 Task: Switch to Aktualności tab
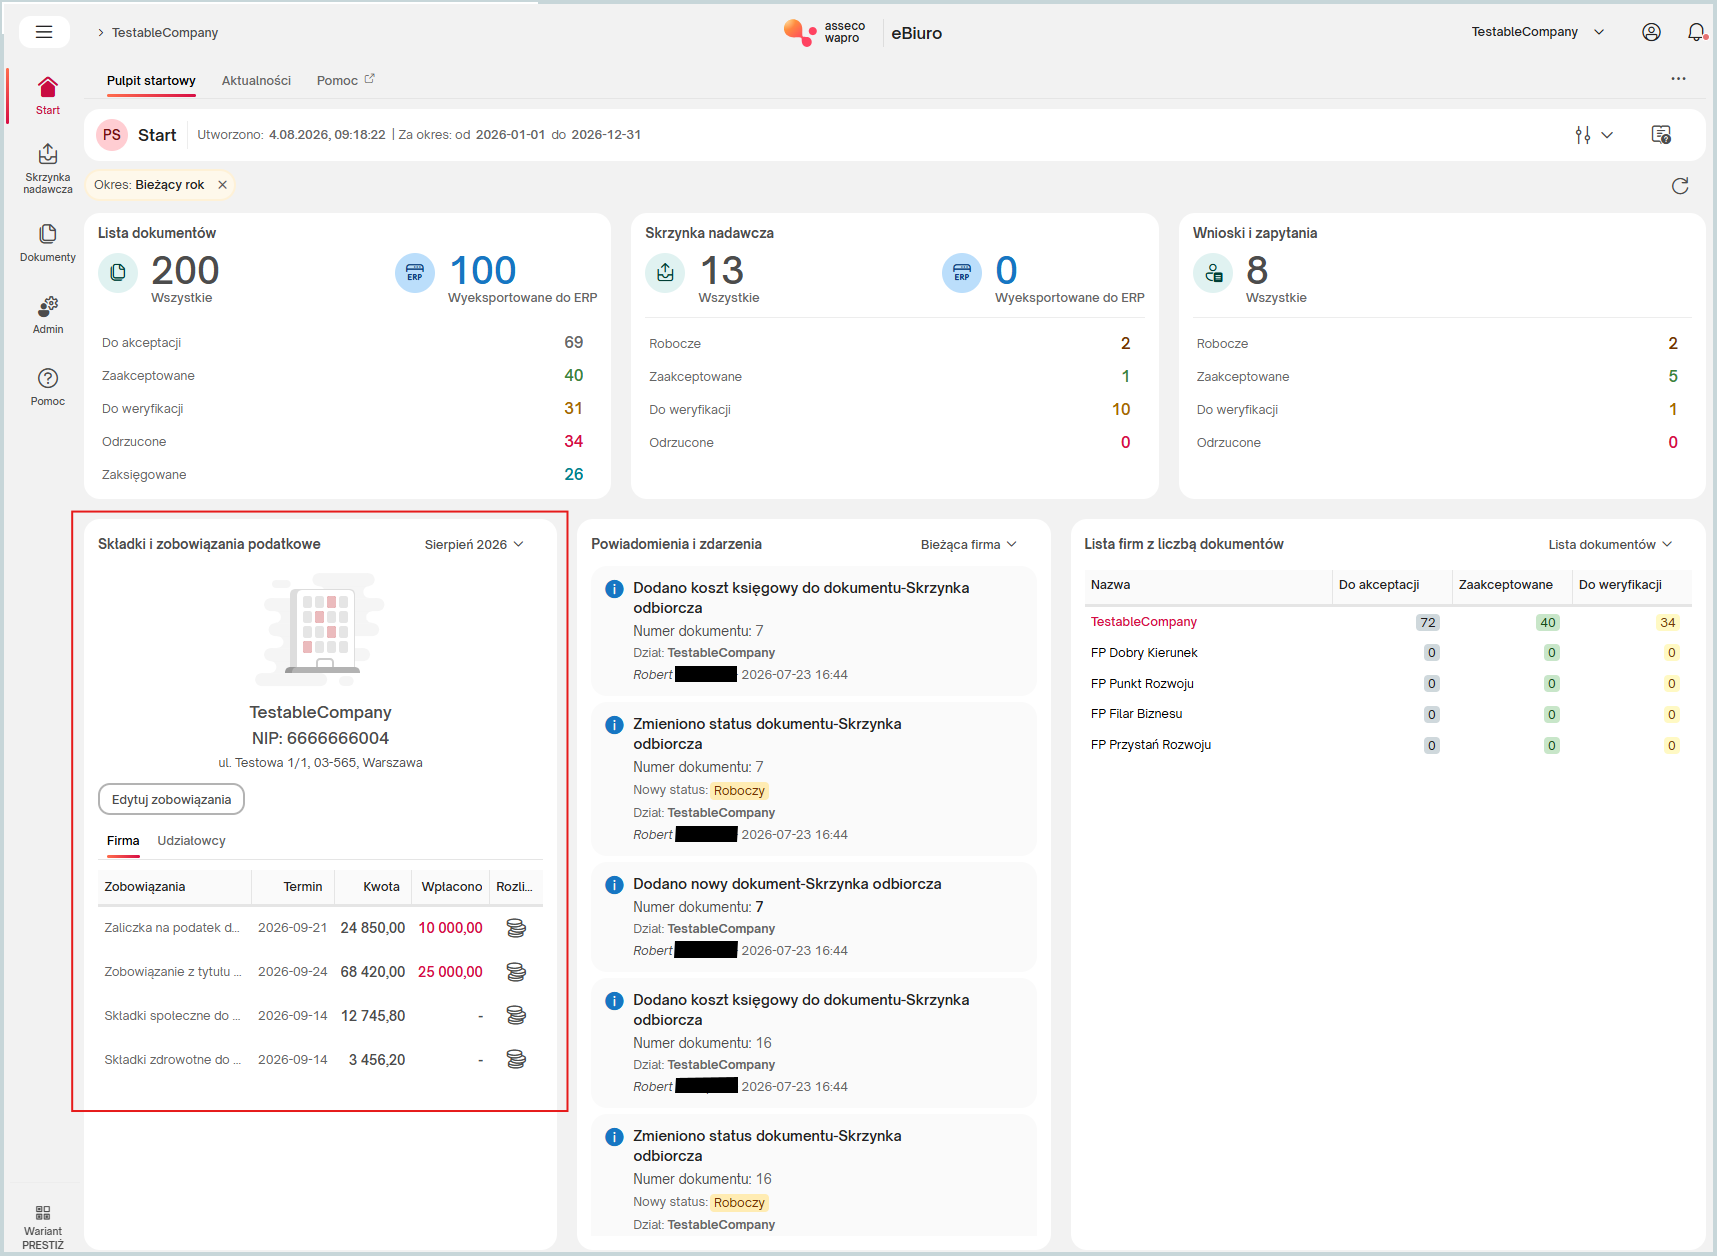[x=256, y=81]
